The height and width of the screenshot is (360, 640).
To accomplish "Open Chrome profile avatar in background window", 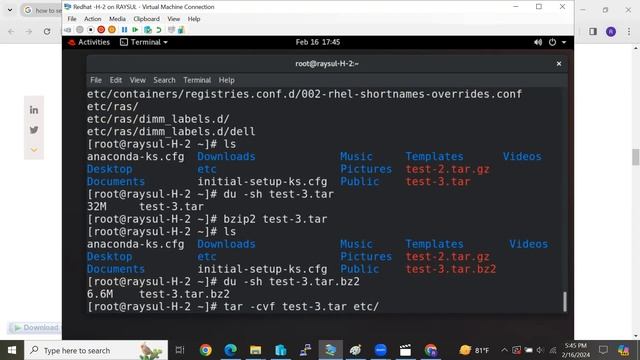I will (x=611, y=31).
